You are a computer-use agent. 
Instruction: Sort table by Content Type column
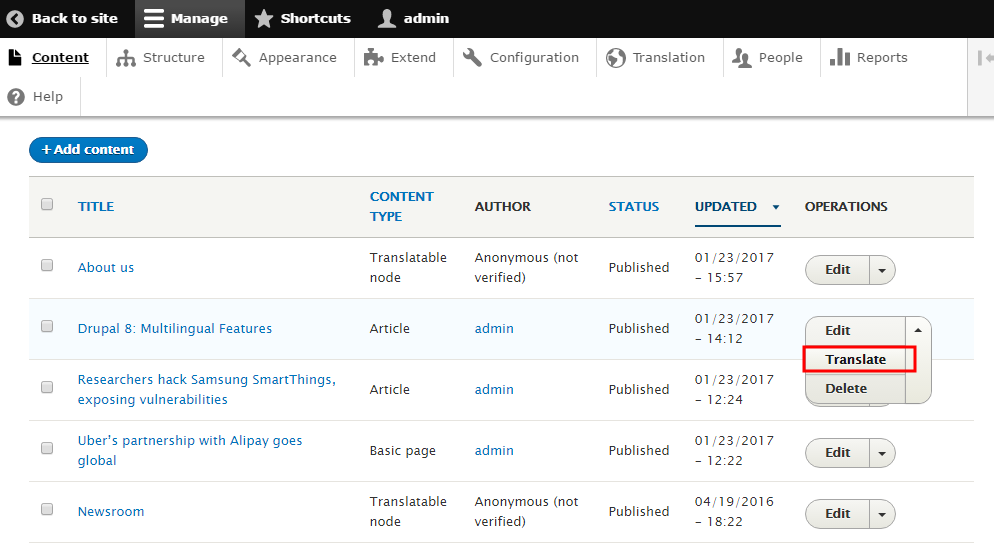401,207
